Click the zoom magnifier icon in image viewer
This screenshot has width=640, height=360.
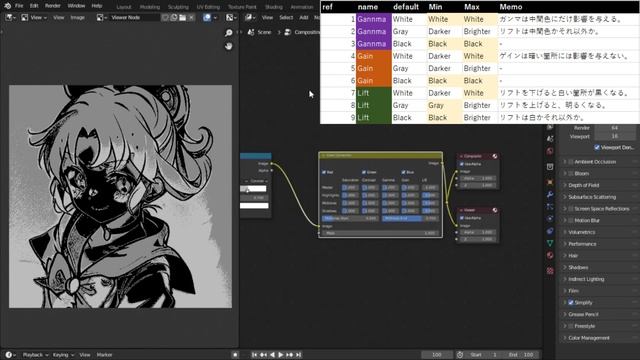(229, 33)
